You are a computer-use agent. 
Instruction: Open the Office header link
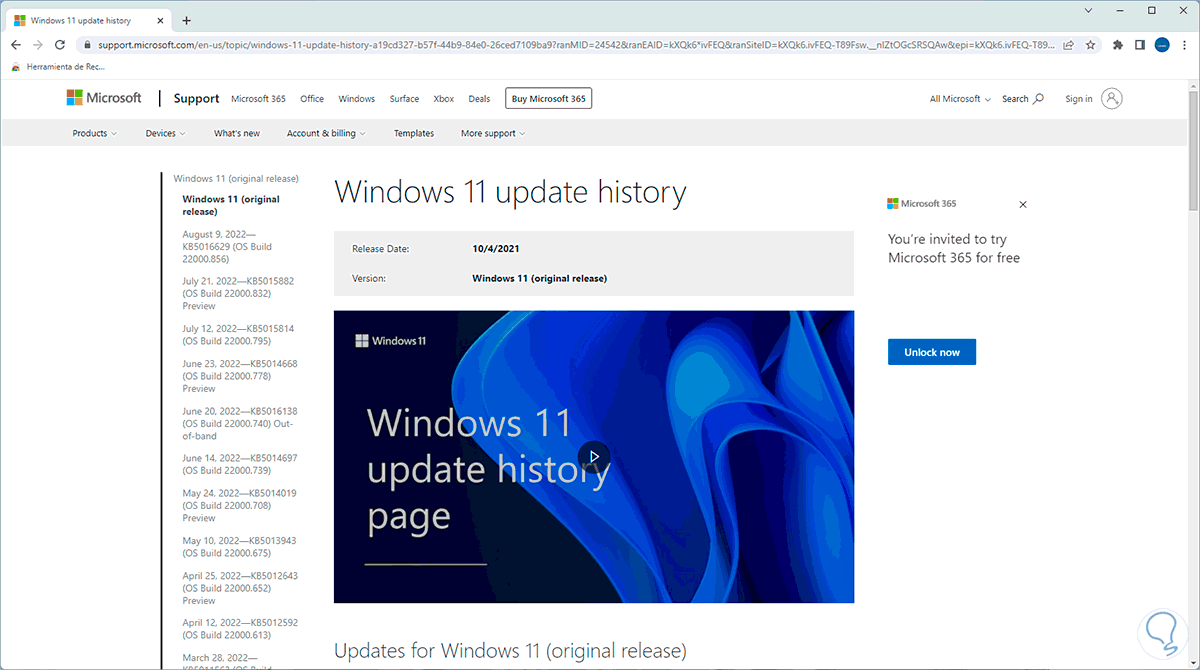pyautogui.click(x=312, y=99)
